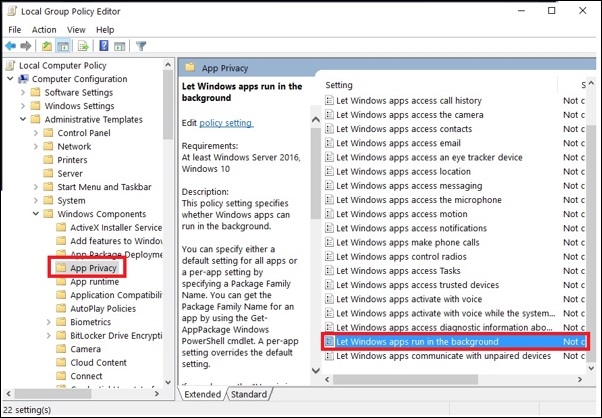The height and width of the screenshot is (418, 602).
Task: Open the File menu
Action: pos(15,30)
